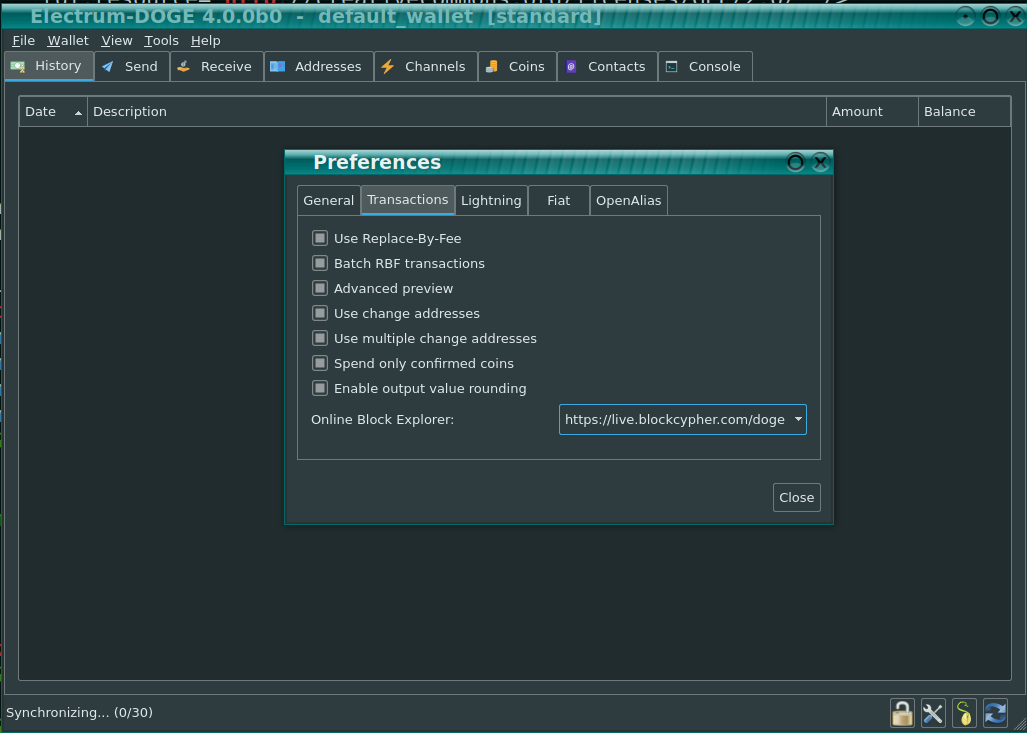Enable Spend only confirmed coins
Screen dimensions: 1027x733
[320, 364]
